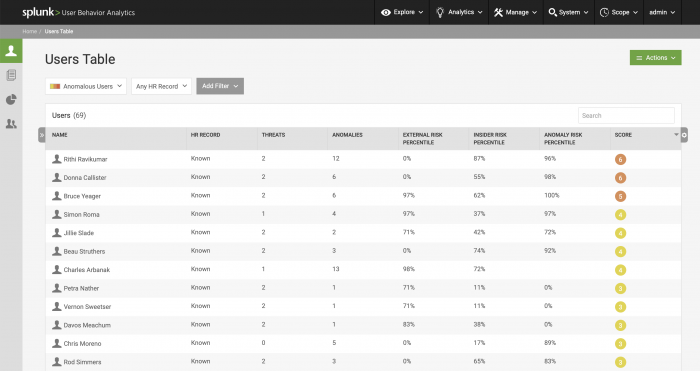The height and width of the screenshot is (371, 700).
Task: Open the Explore menu
Action: coord(402,13)
